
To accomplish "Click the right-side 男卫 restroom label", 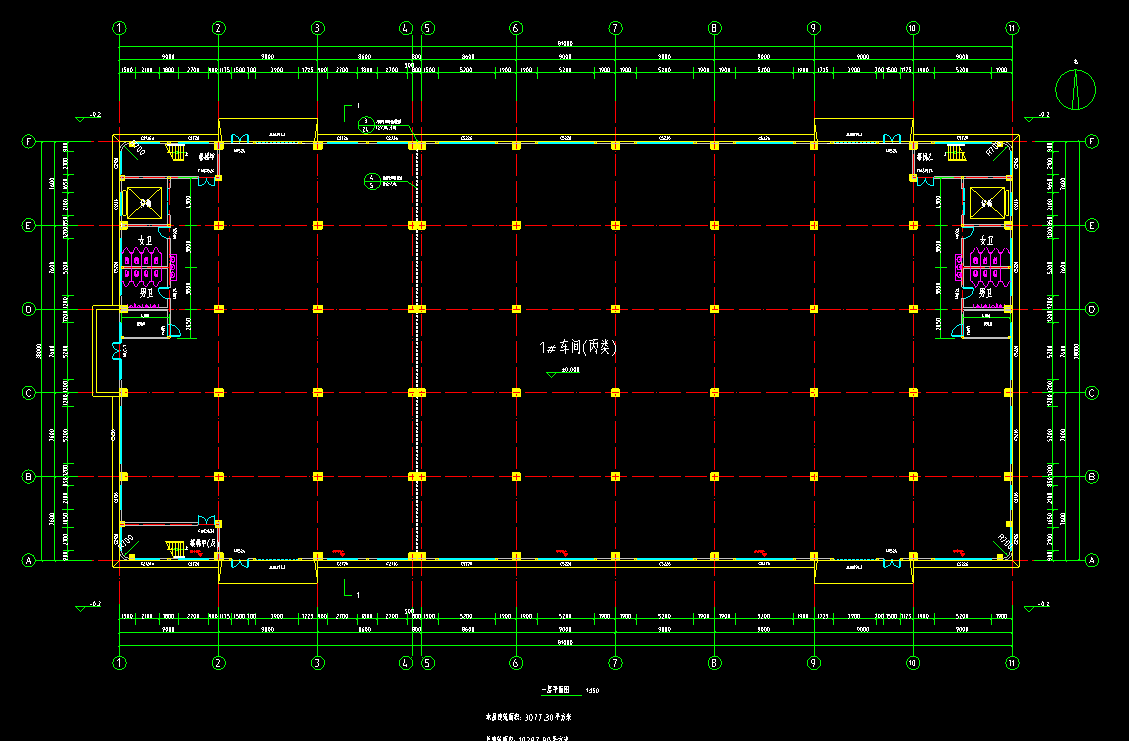I will [987, 292].
